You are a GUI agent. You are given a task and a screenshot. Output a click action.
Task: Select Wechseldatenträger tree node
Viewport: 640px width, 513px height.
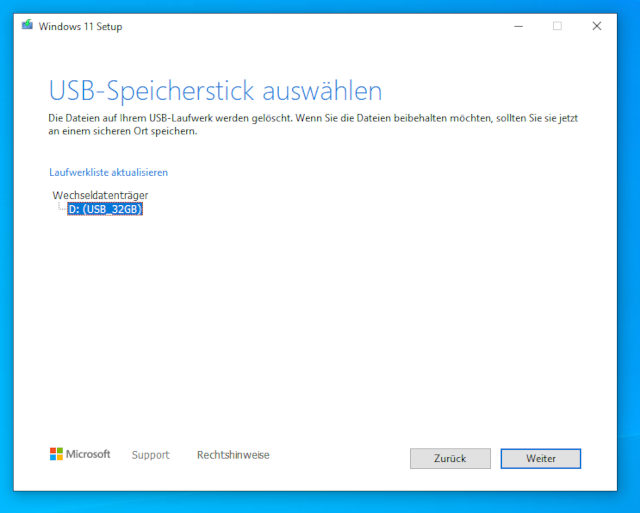(x=100, y=195)
